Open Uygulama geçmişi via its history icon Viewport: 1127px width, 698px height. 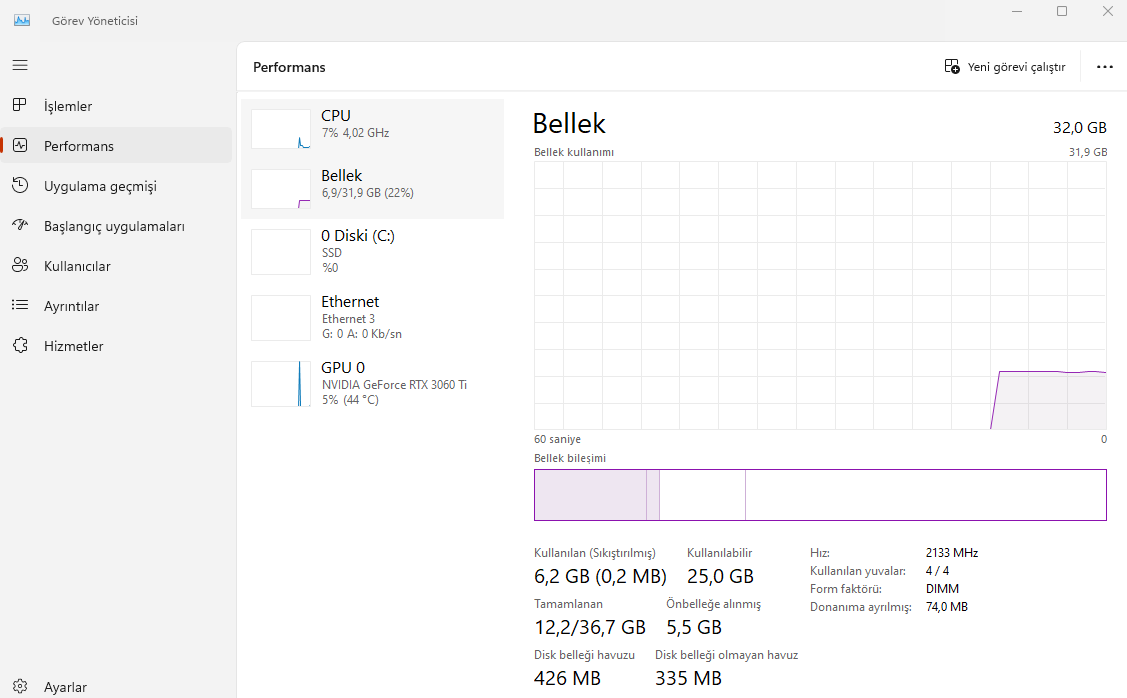[x=20, y=185]
